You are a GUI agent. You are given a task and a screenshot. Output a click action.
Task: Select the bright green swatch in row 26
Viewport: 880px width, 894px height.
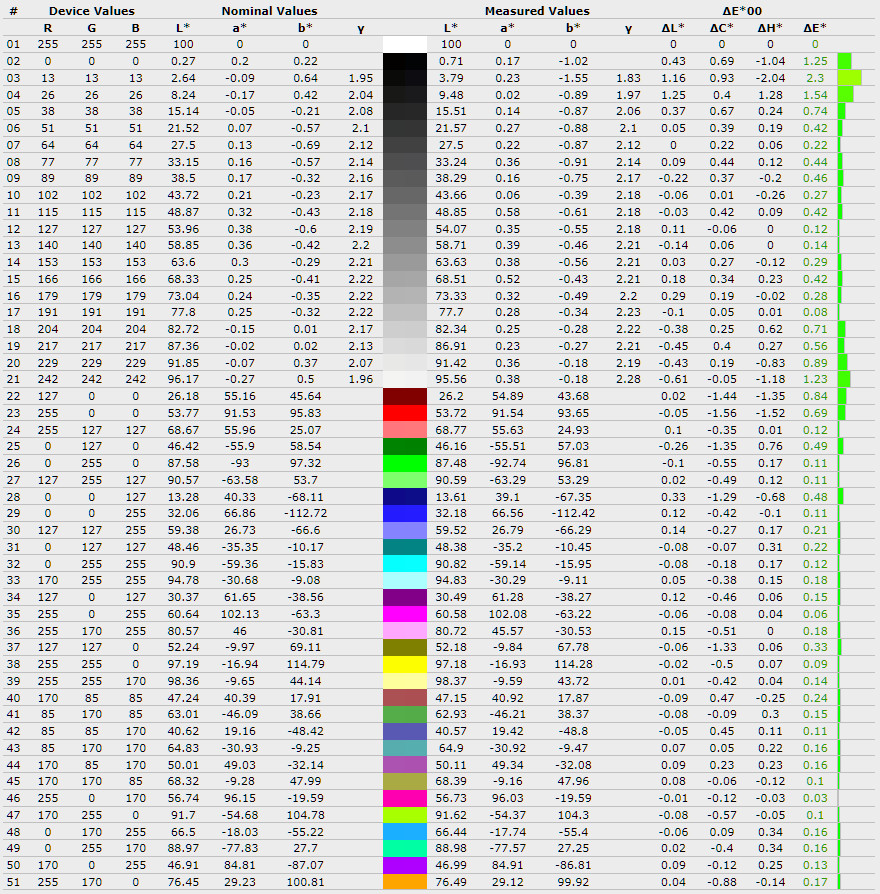pyautogui.click(x=405, y=463)
